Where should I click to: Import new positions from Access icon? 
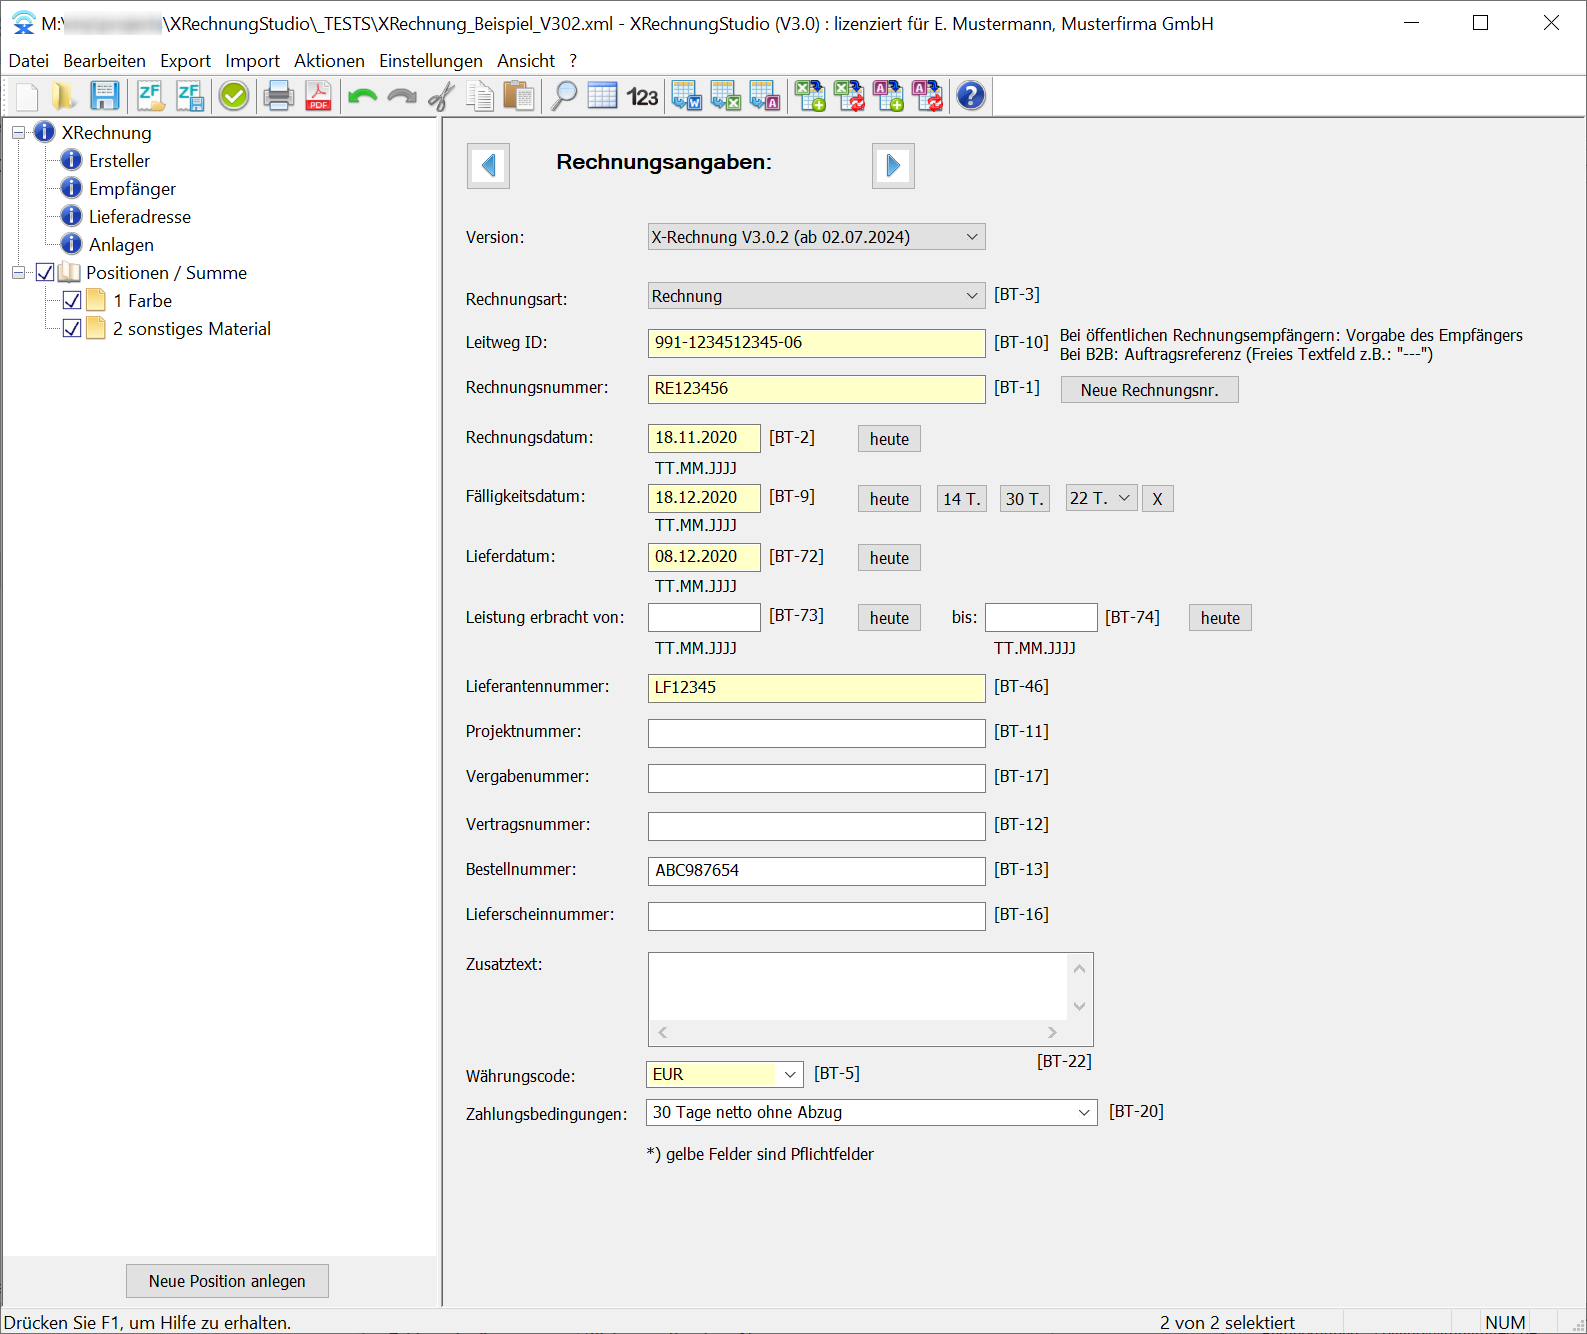888,97
